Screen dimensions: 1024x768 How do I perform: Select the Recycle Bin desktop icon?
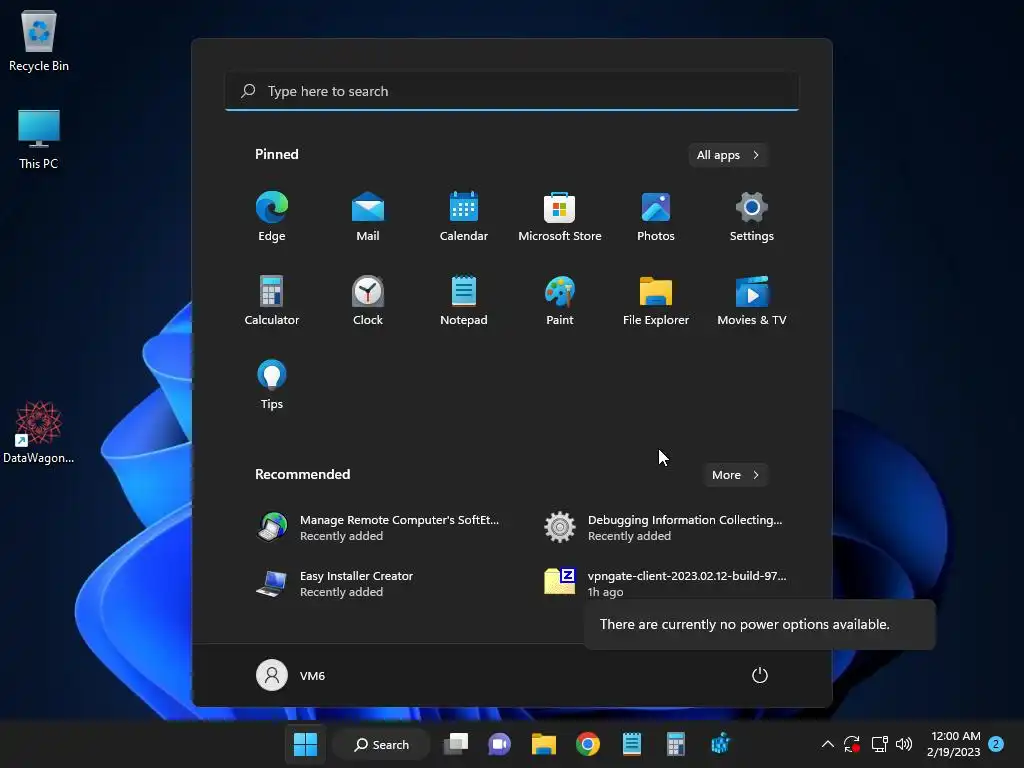tap(39, 41)
